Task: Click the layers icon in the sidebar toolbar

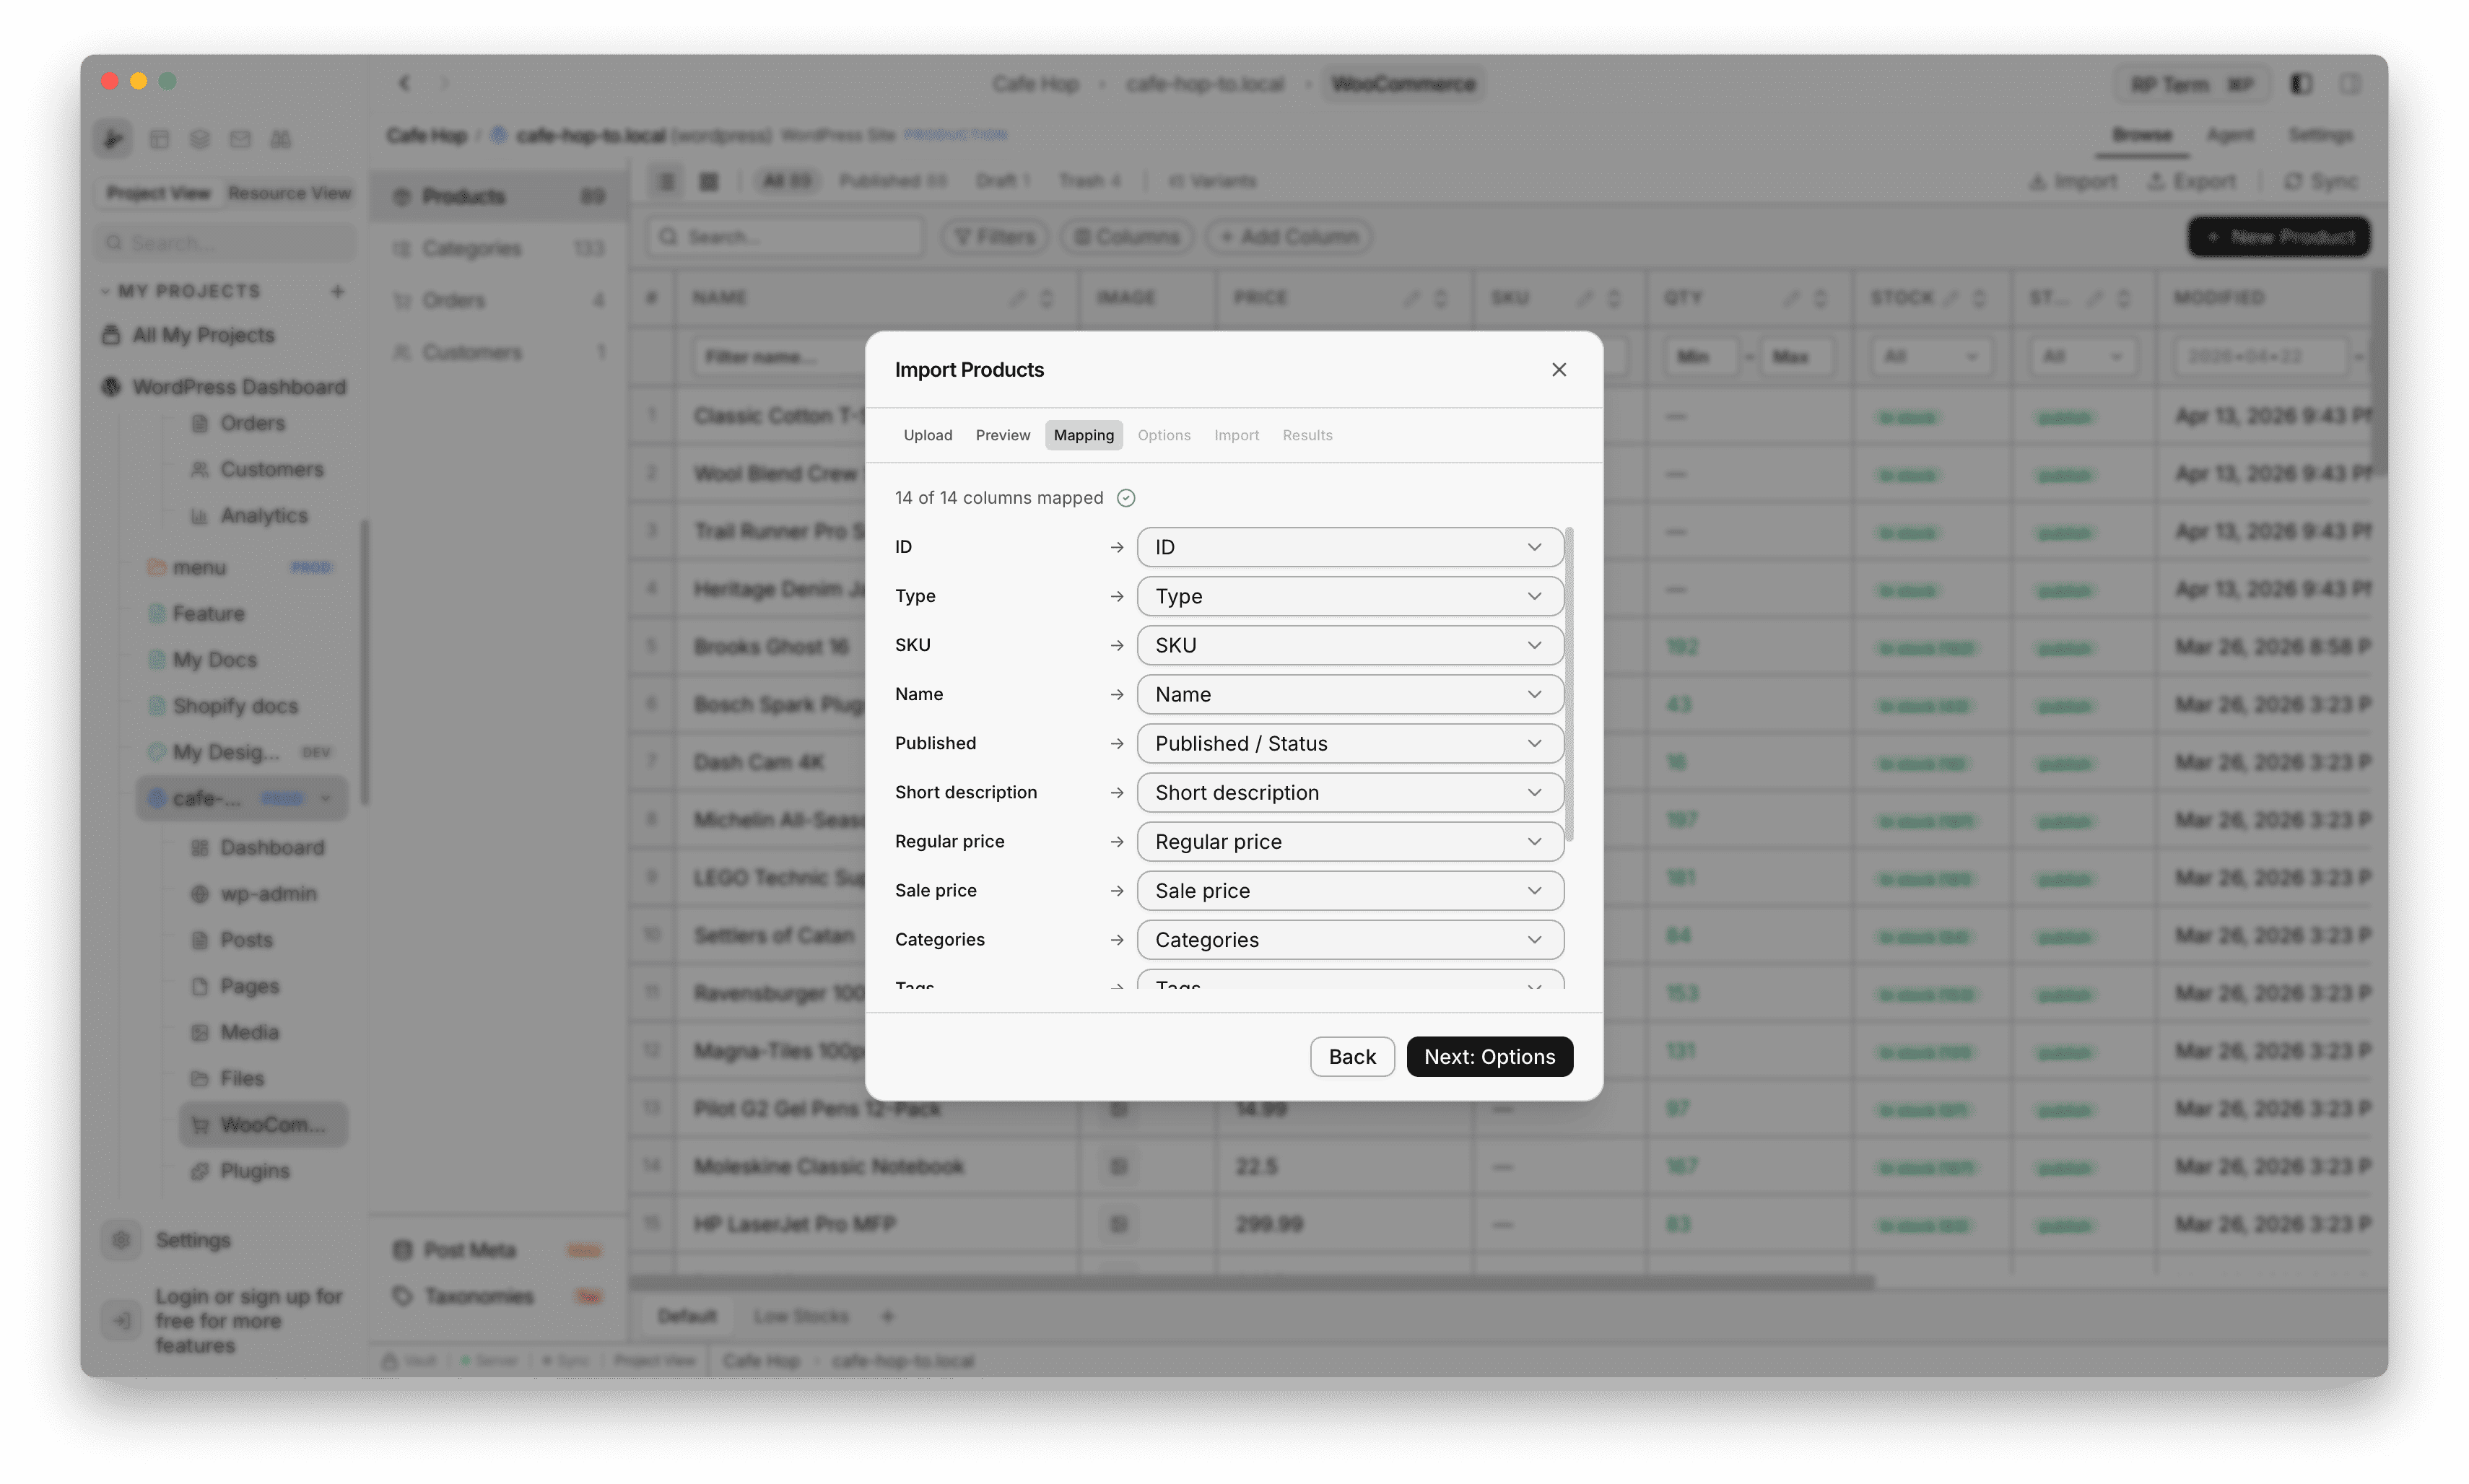Action: (x=200, y=139)
